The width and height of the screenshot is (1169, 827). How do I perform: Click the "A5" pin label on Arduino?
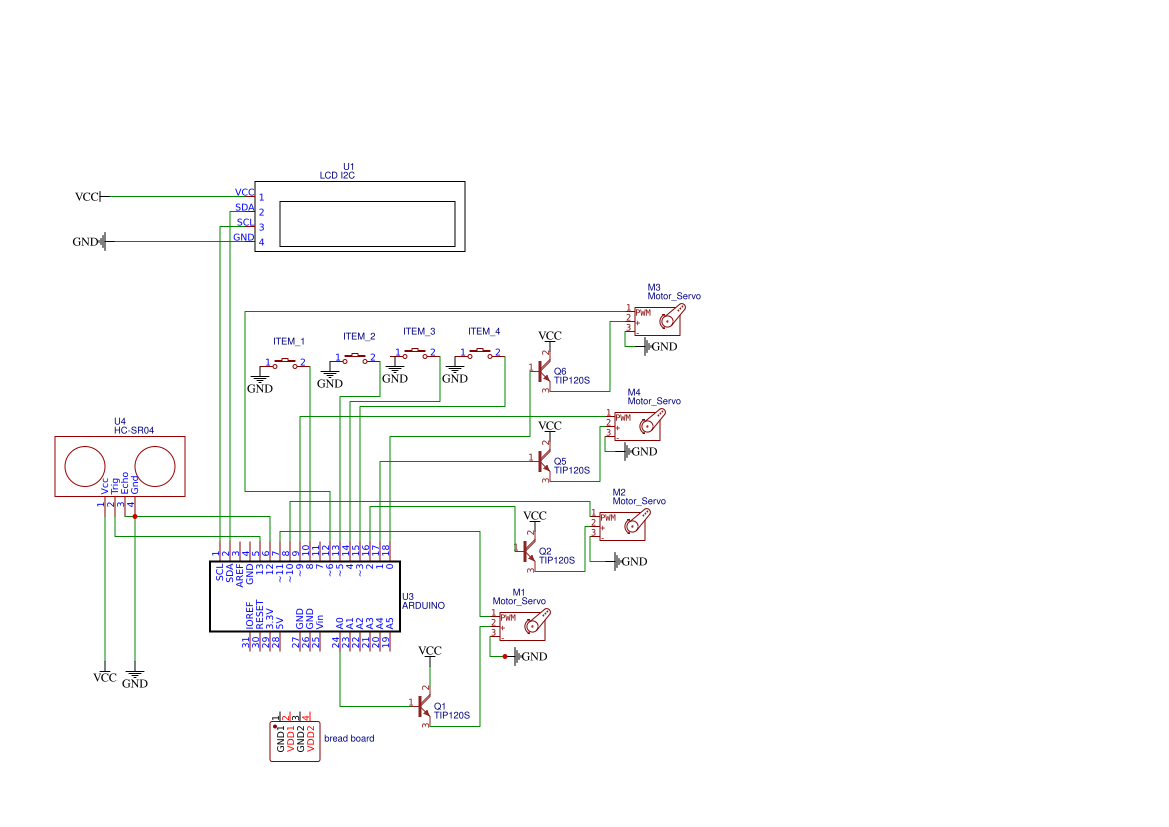coord(390,623)
